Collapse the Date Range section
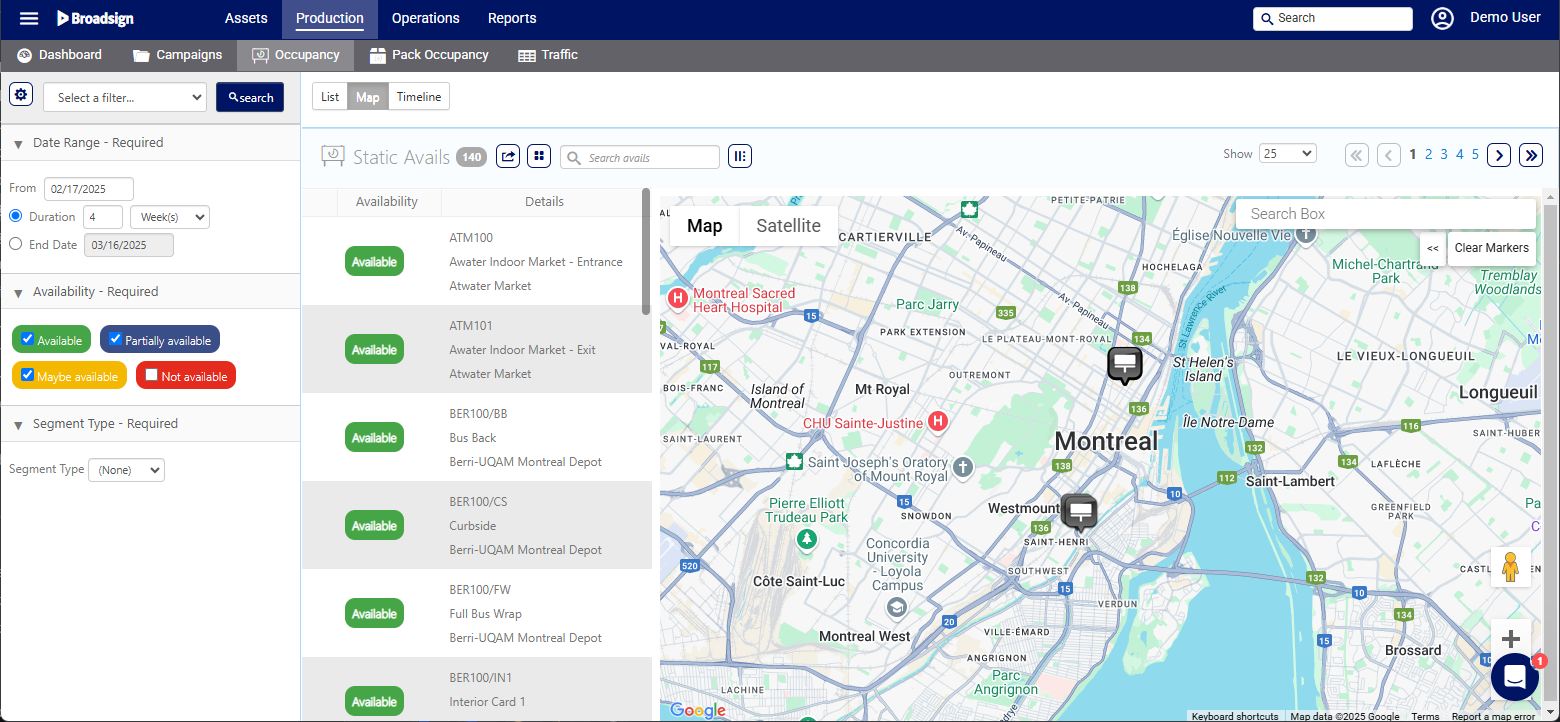The height and width of the screenshot is (722, 1560). click(18, 144)
